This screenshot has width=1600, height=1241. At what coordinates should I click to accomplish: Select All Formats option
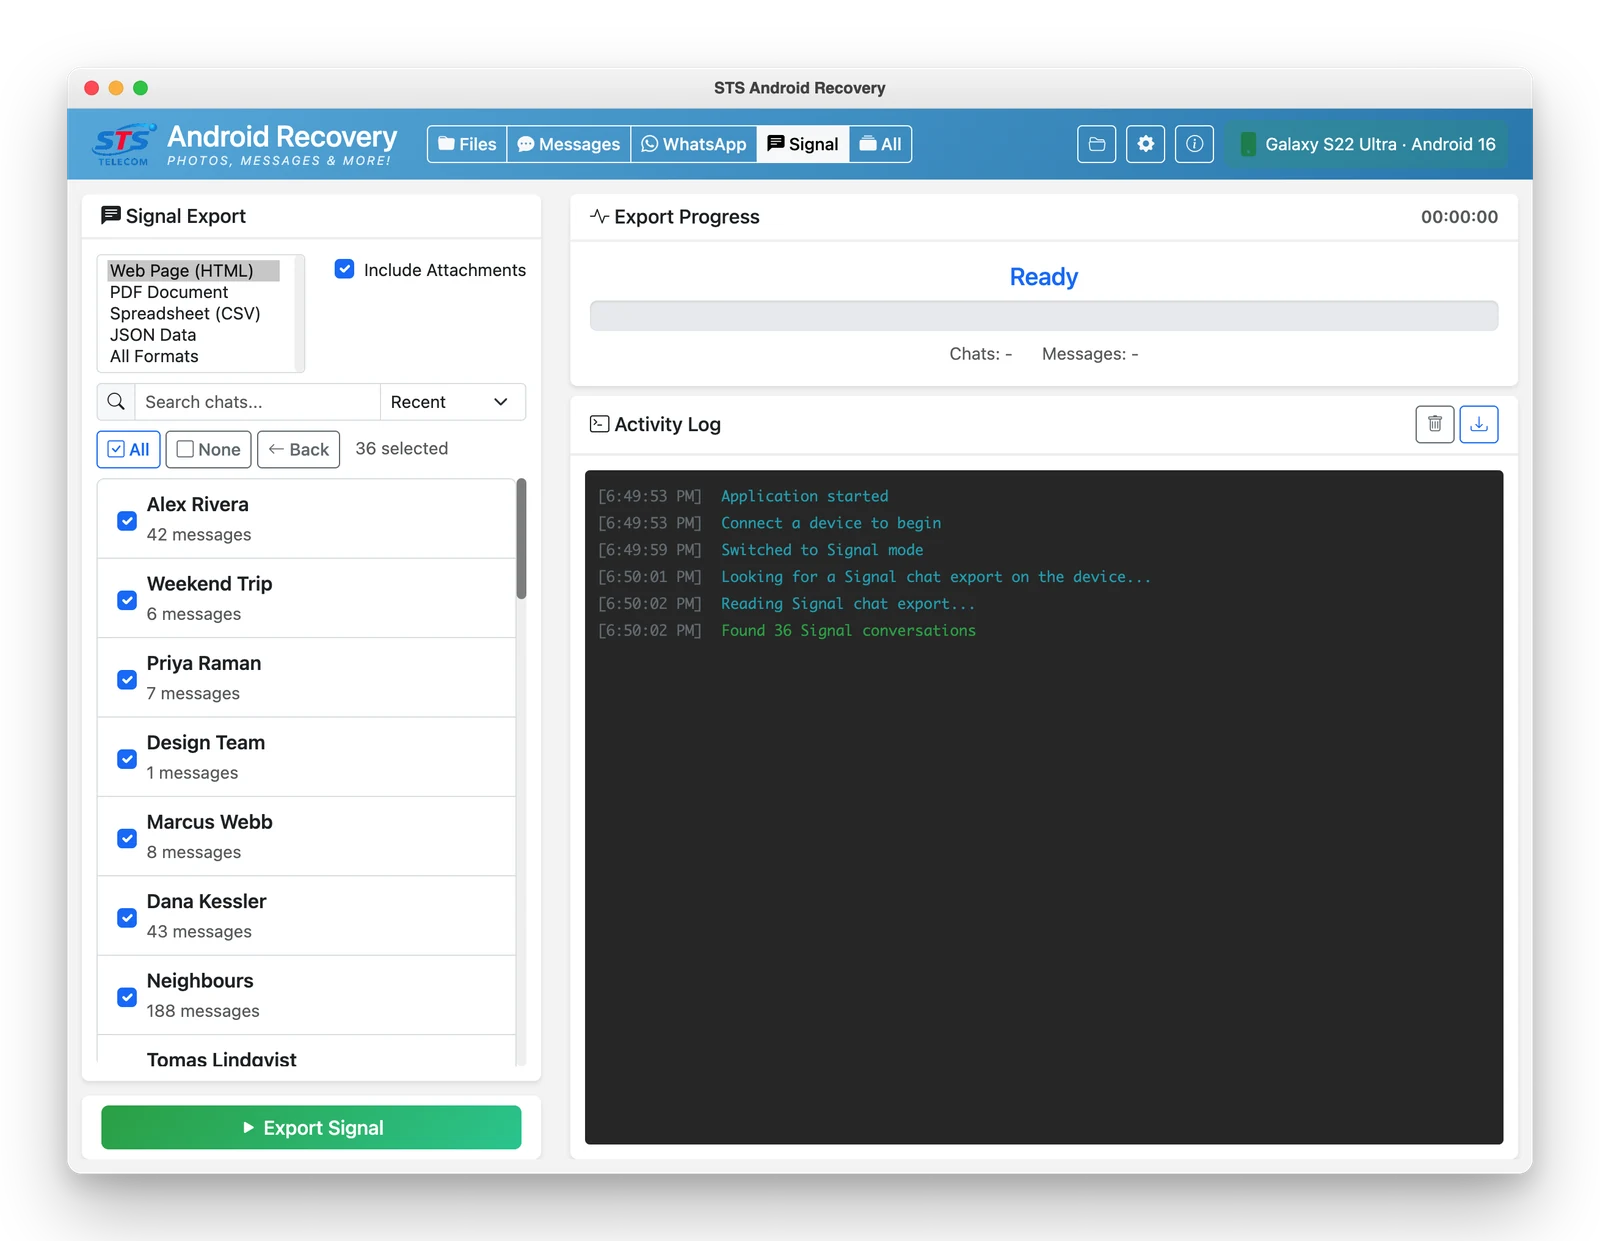tap(193, 356)
